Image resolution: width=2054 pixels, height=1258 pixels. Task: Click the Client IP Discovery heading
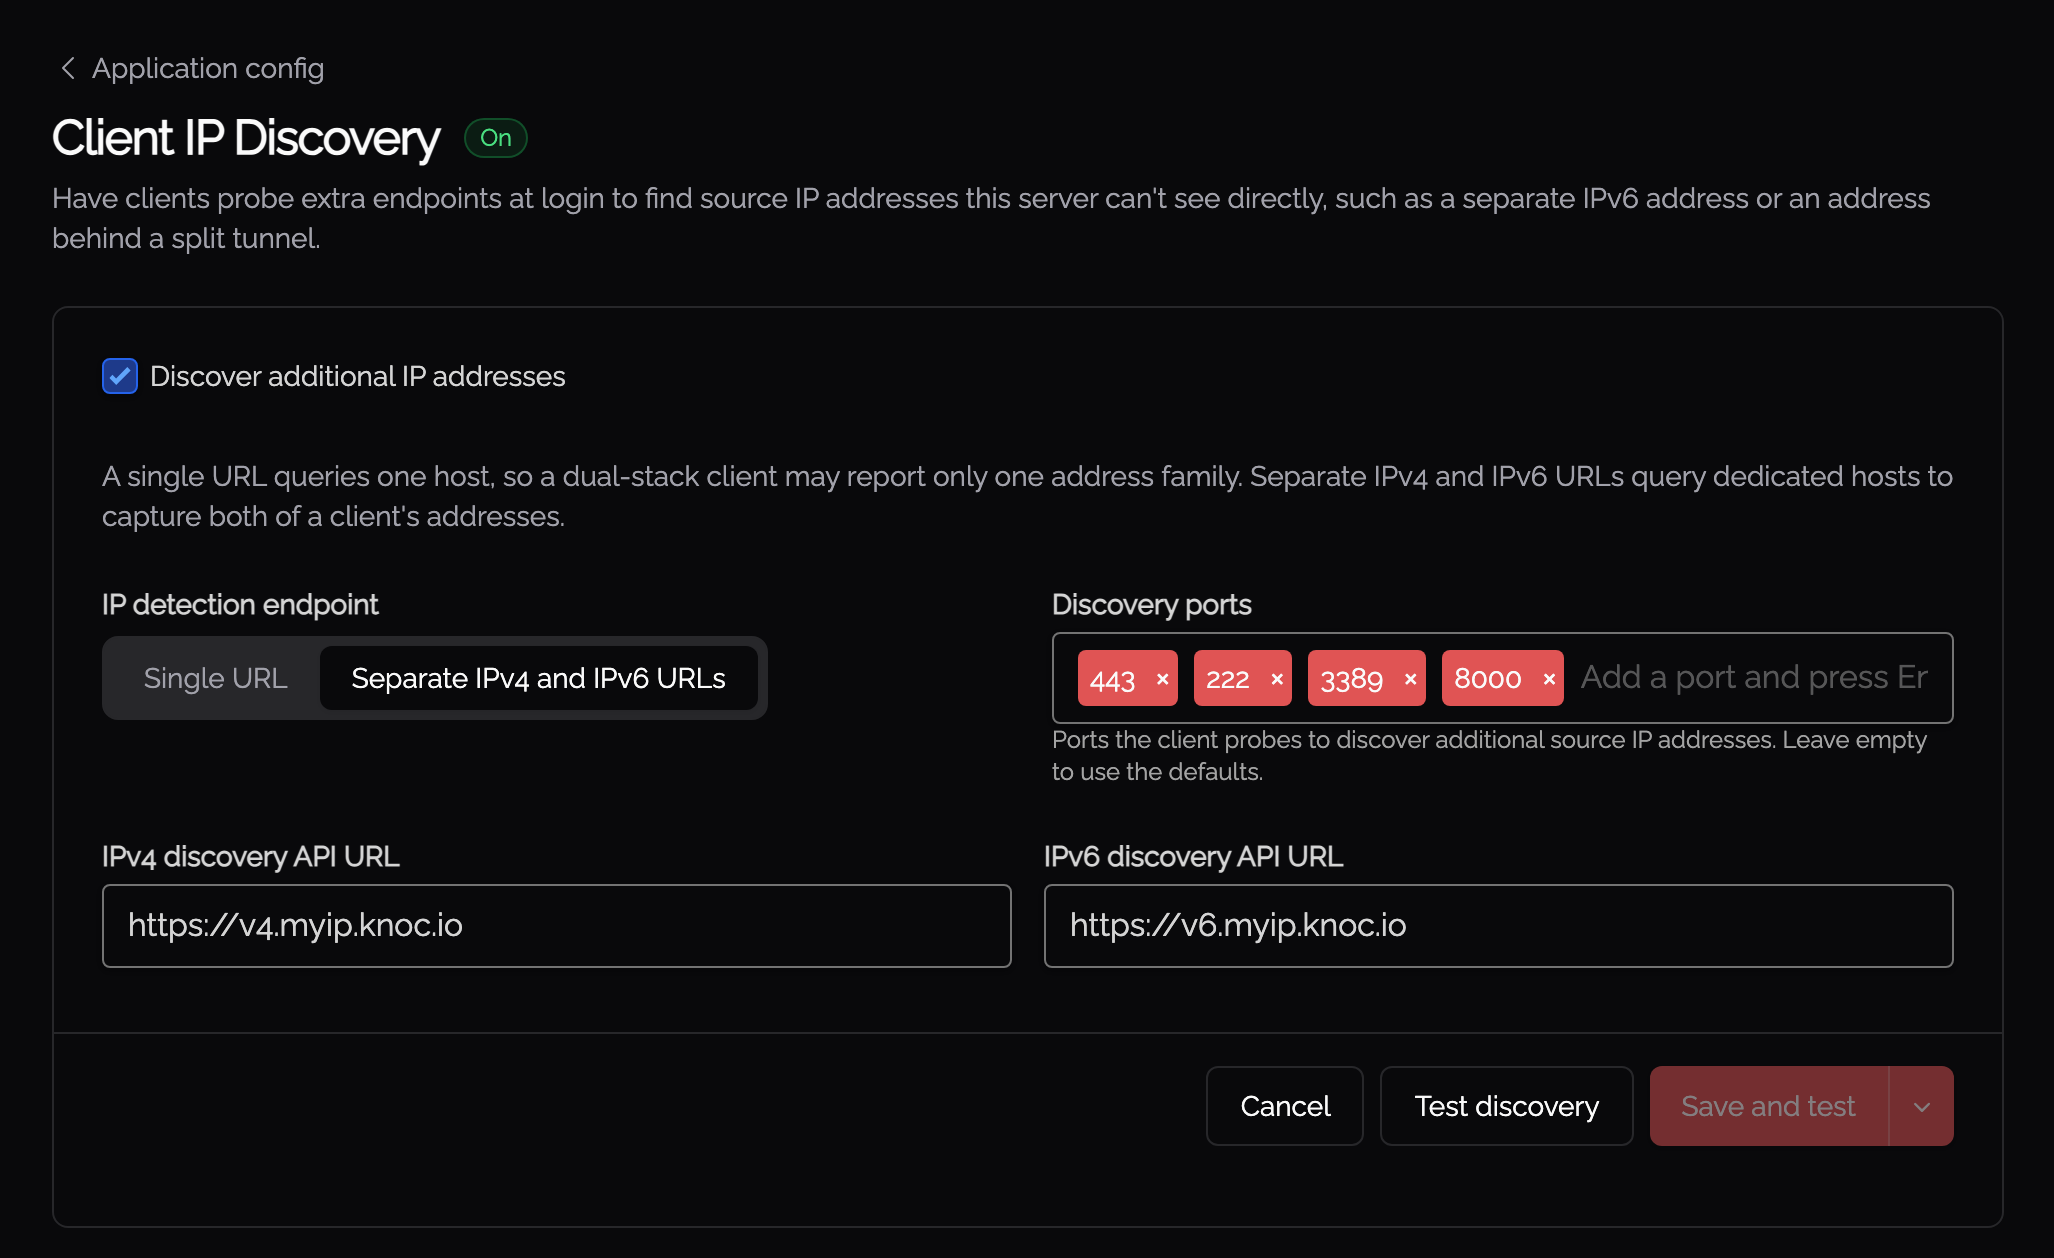(245, 138)
